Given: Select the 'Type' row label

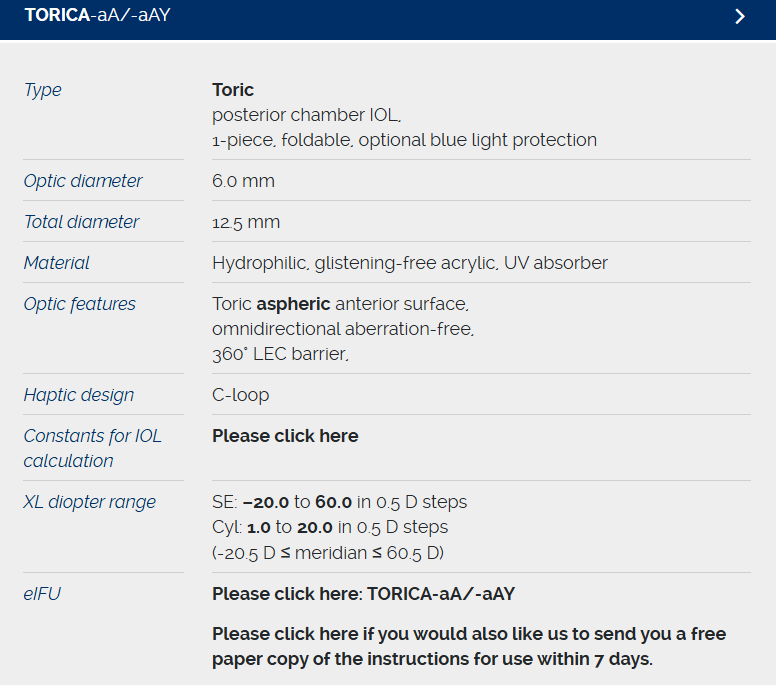Looking at the screenshot, I should coord(43,90).
